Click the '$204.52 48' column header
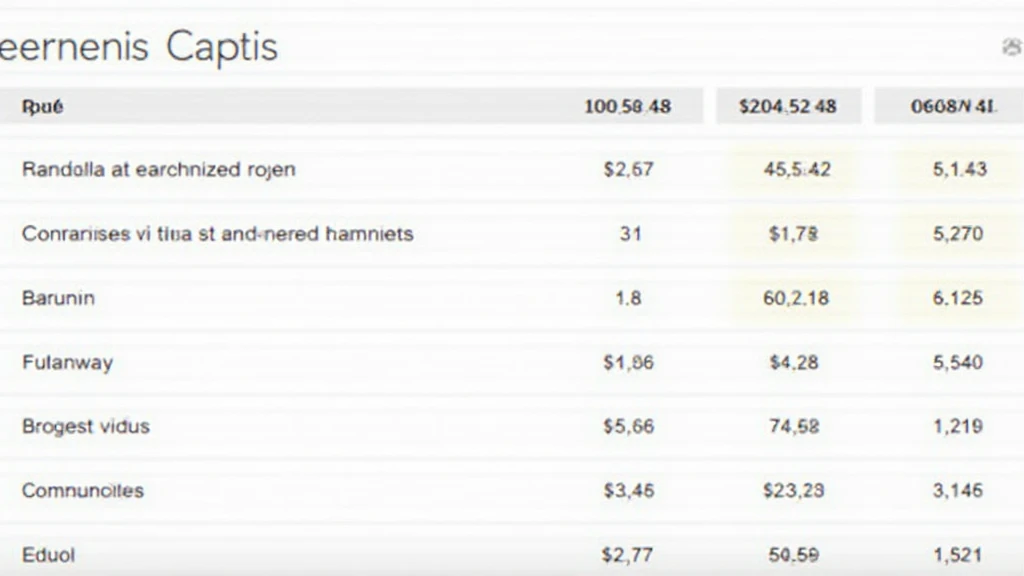1024x576 pixels. pos(788,106)
